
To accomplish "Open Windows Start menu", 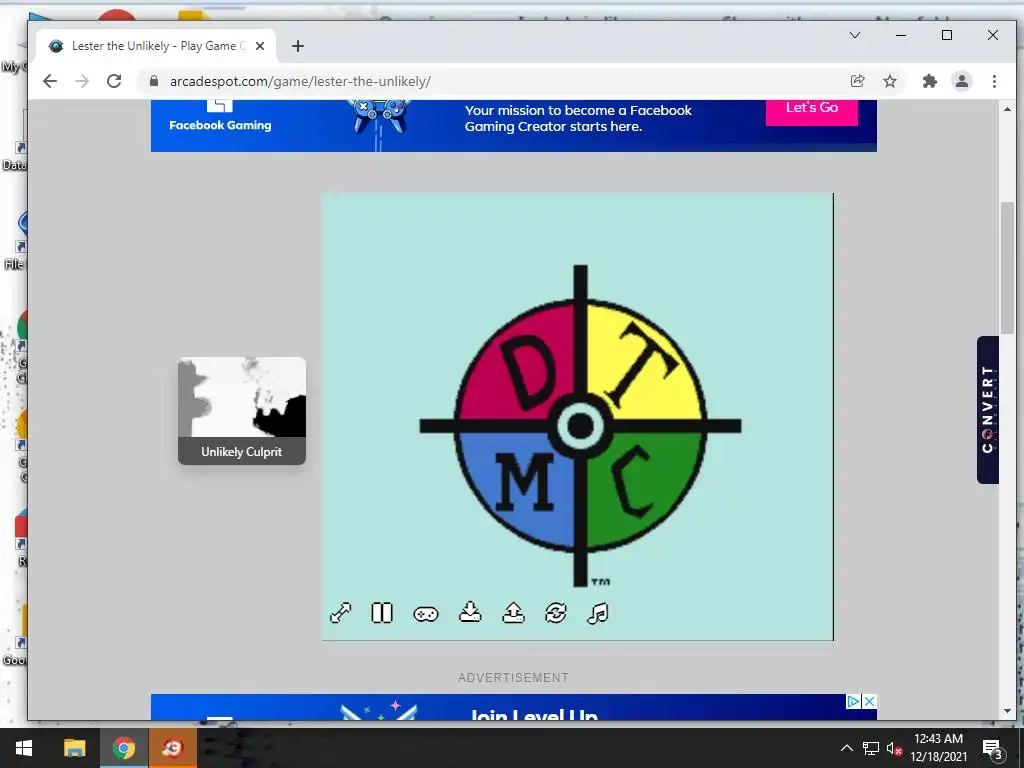I will [x=24, y=748].
